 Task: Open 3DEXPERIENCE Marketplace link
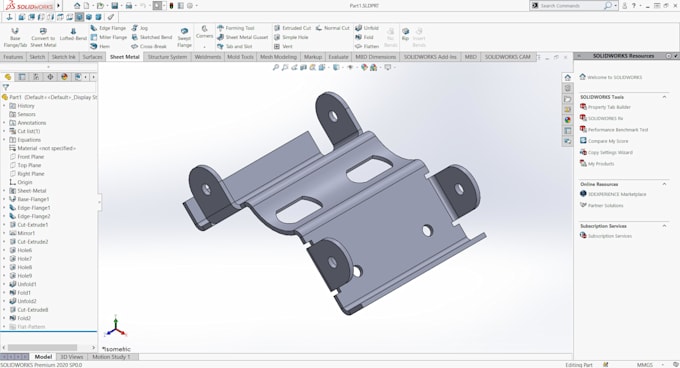click(617, 194)
